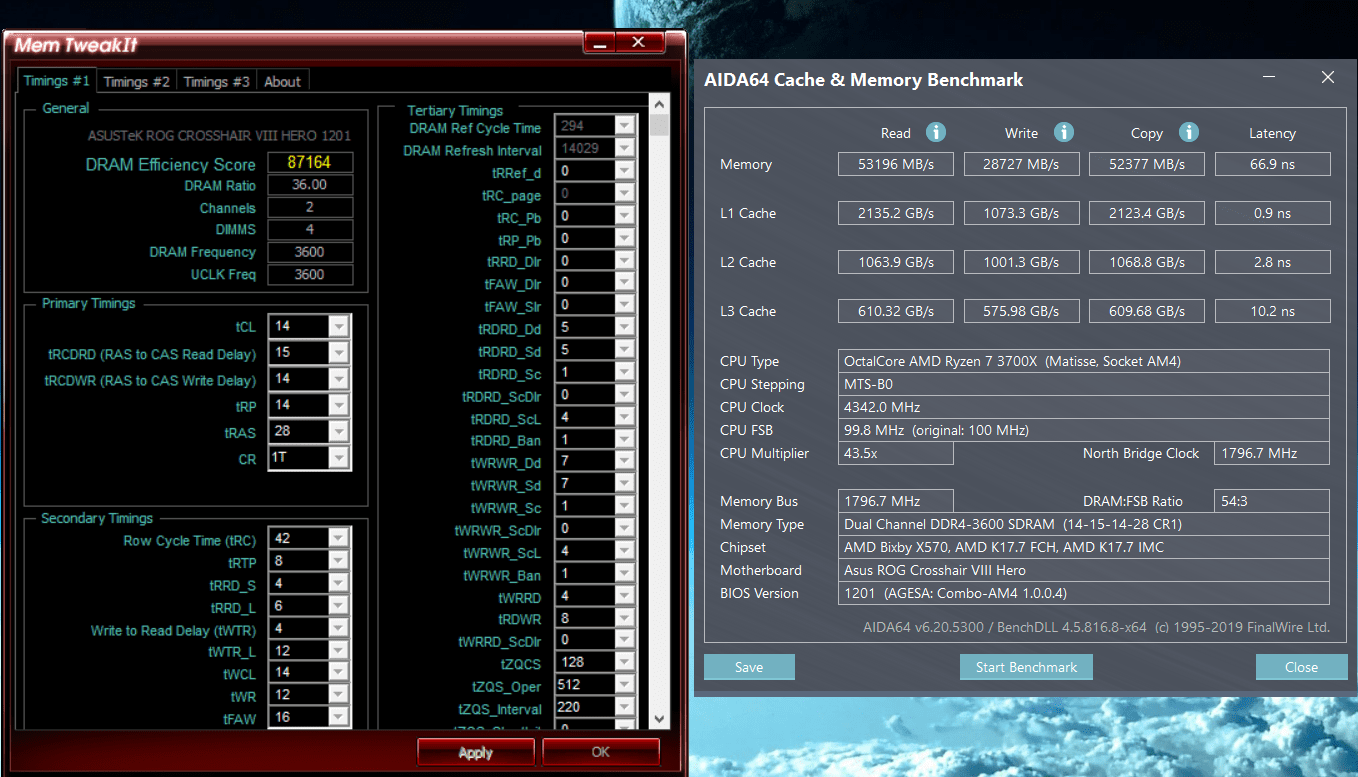Expand the tFAW dropdown
This screenshot has width=1358, height=777.
tap(340, 717)
